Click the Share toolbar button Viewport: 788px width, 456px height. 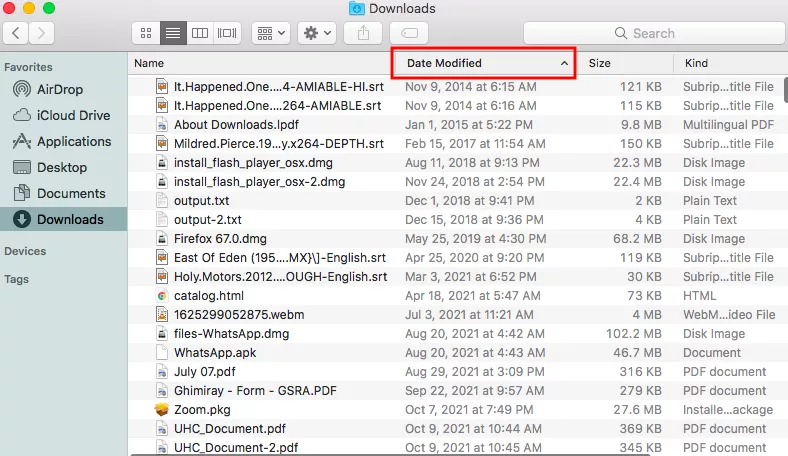(x=363, y=33)
